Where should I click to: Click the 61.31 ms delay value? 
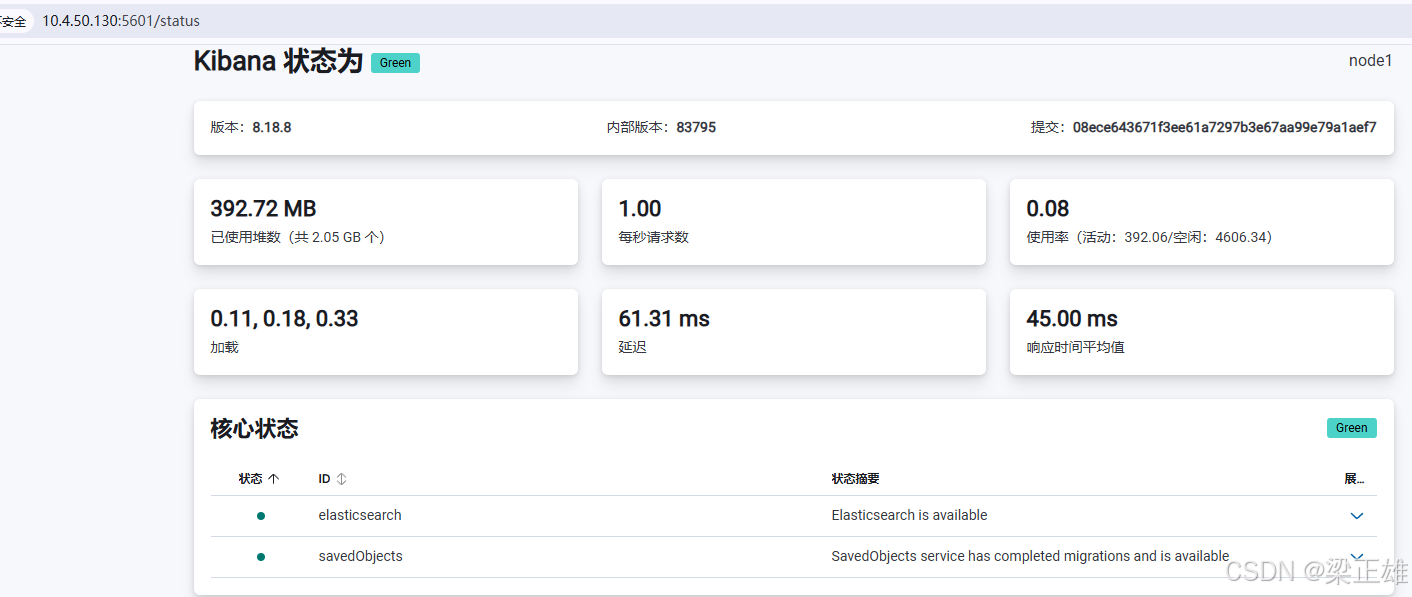(x=664, y=319)
